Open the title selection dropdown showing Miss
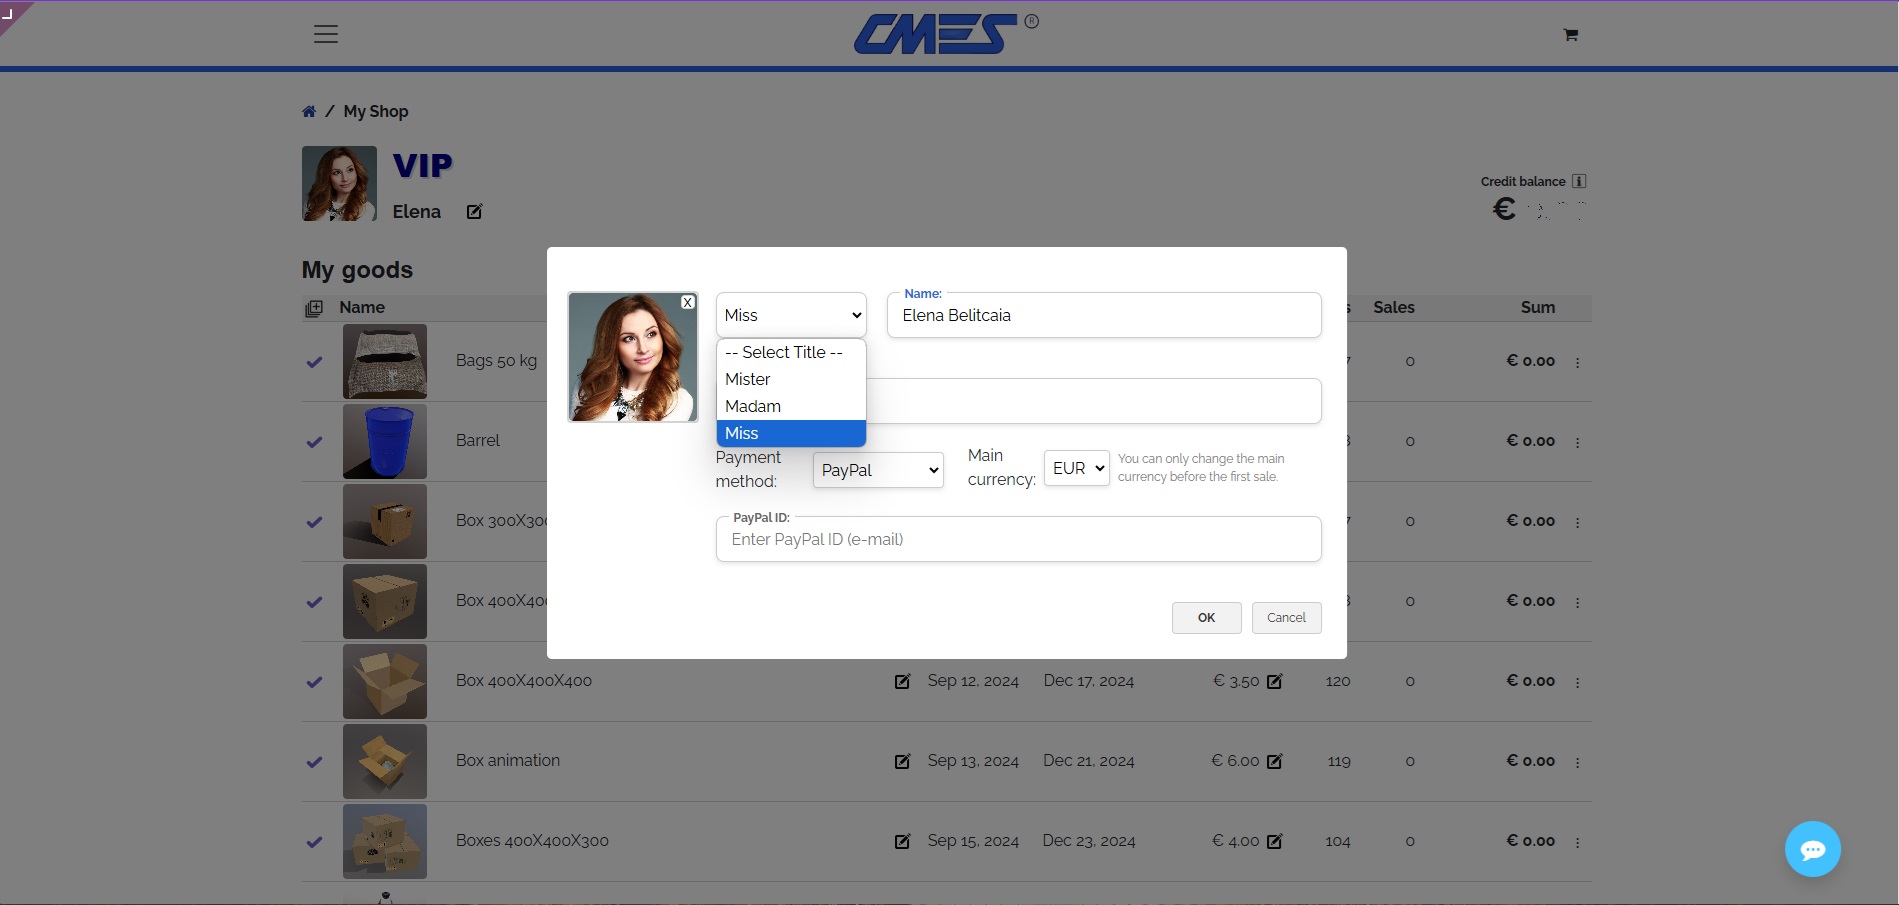 pyautogui.click(x=790, y=314)
